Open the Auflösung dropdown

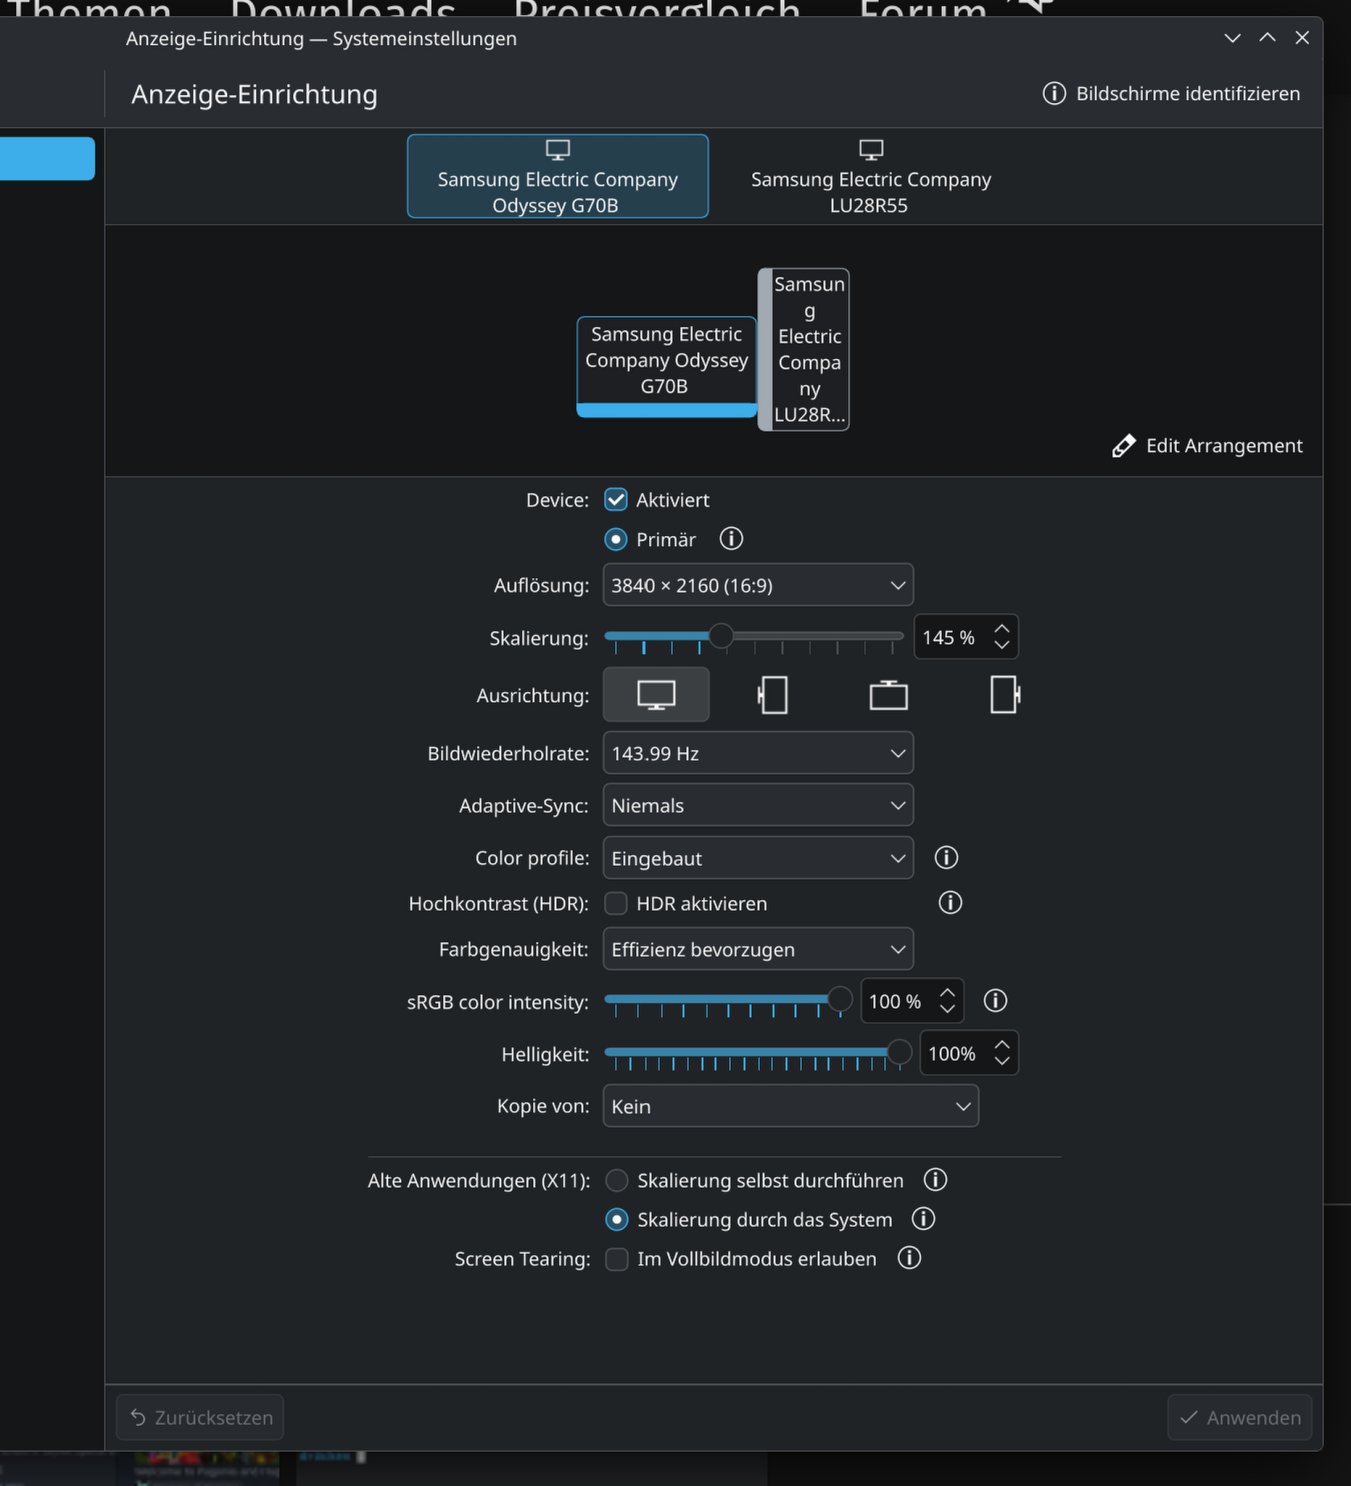(758, 585)
